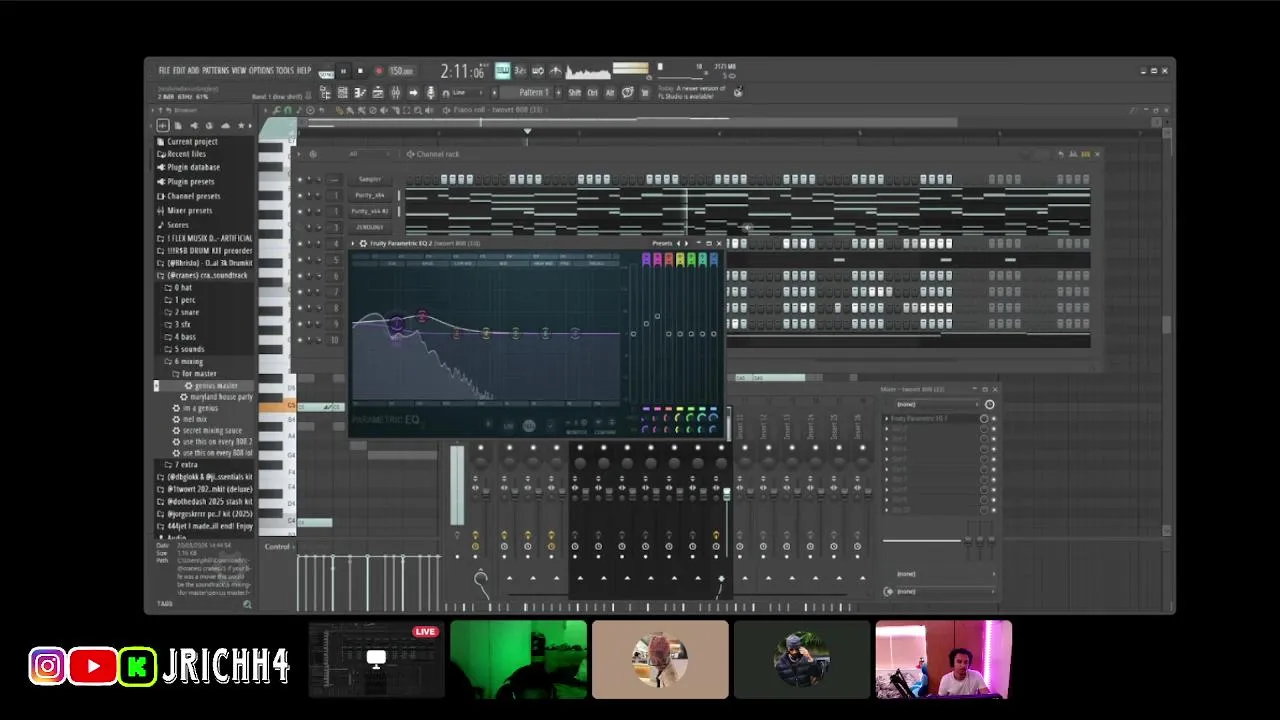This screenshot has width=1280, height=720.
Task: Mute the Sampler channel via its LED
Action: [299, 180]
